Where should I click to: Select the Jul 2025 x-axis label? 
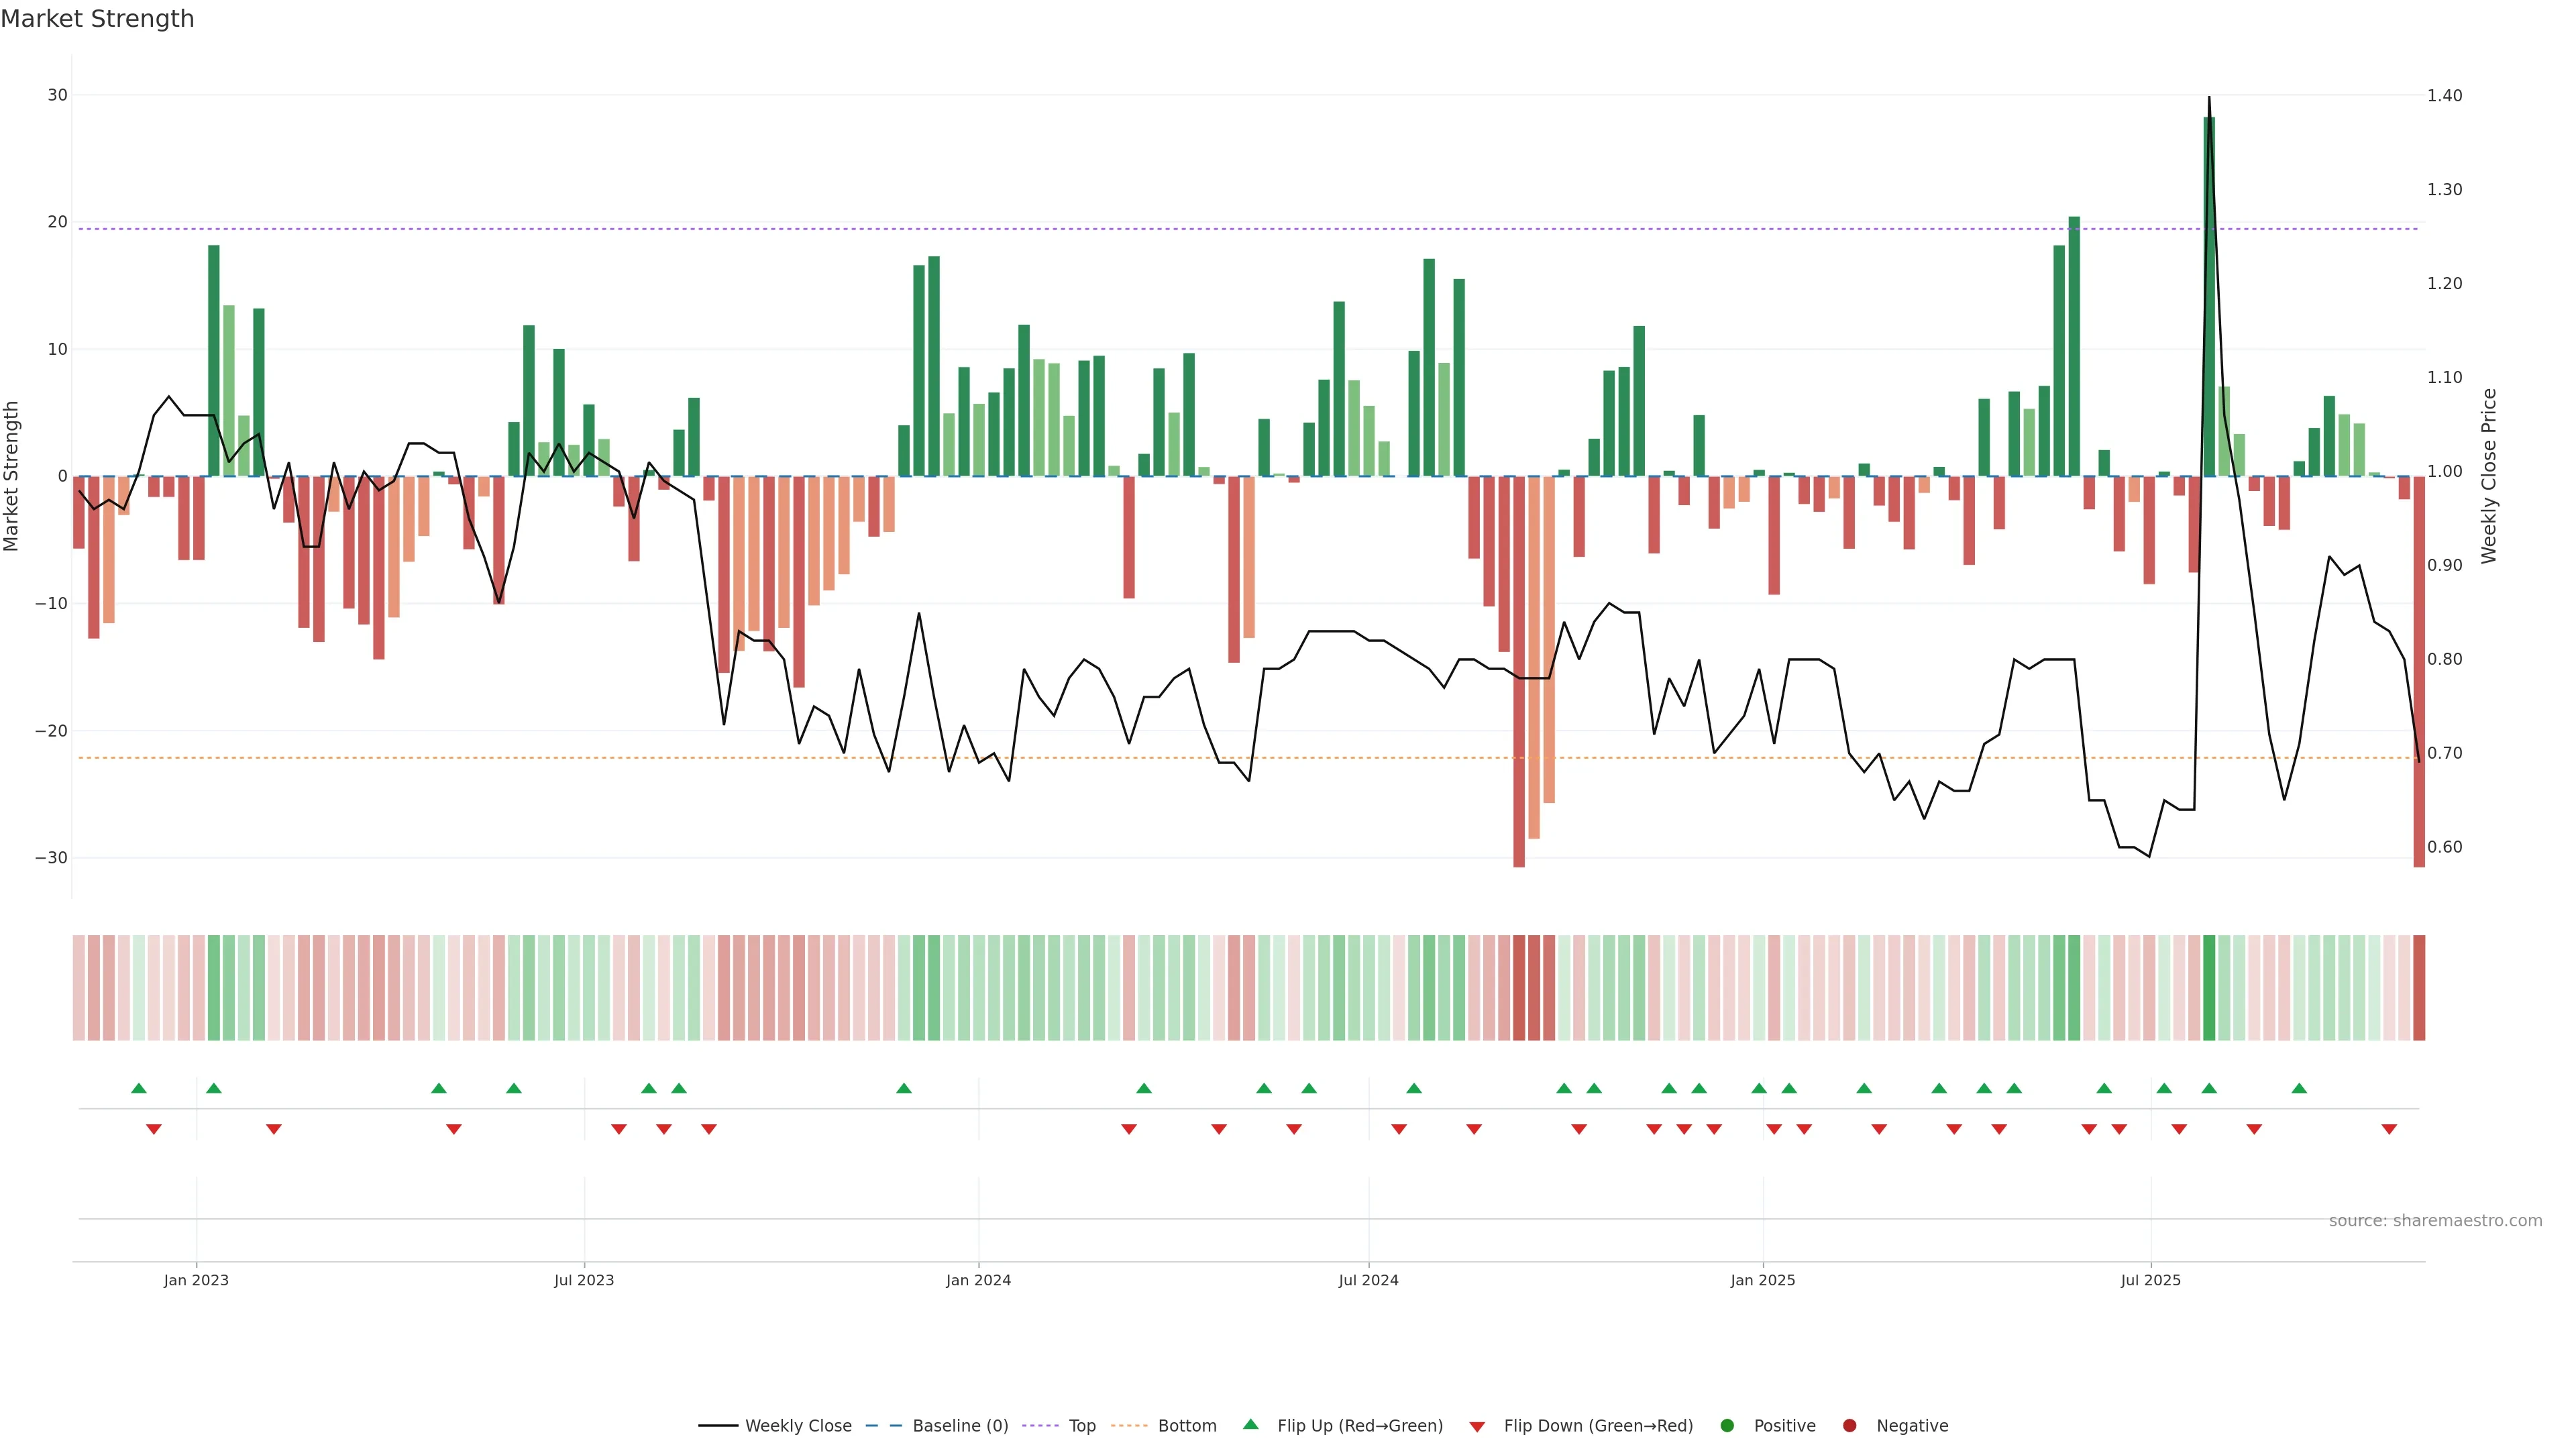(2150, 1280)
